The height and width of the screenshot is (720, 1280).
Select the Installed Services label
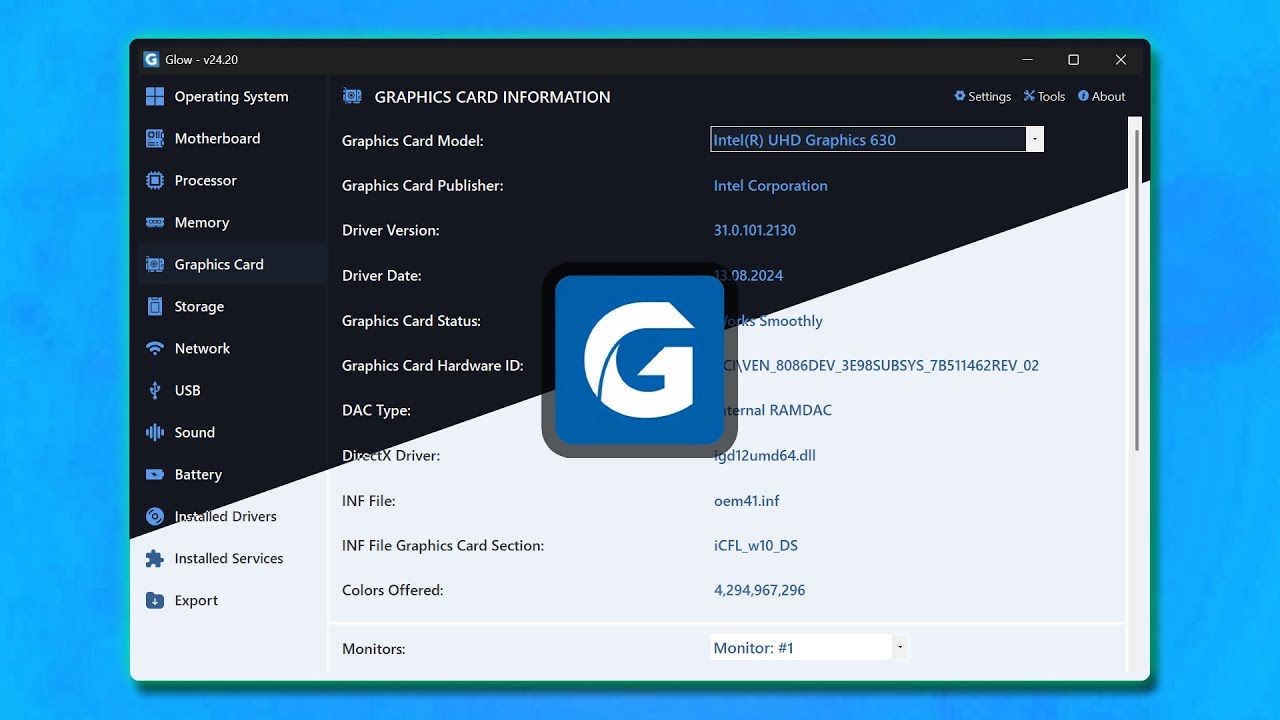(x=229, y=558)
